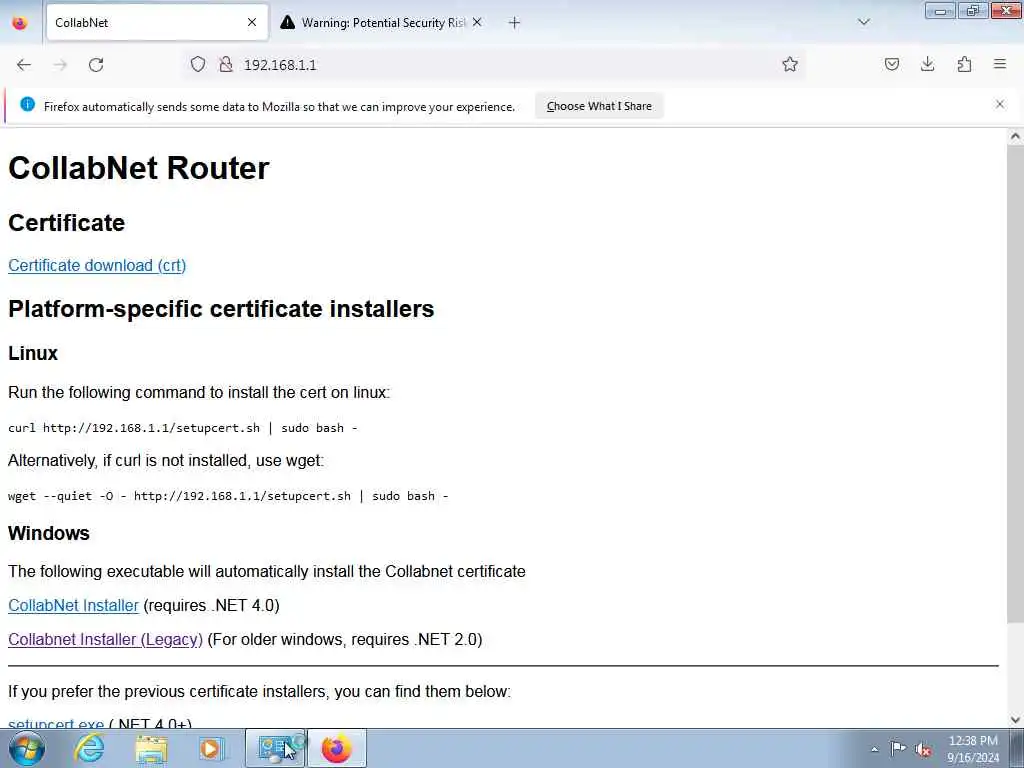Click the network control panel taskbar icon
The image size is (1024, 768).
[275, 748]
